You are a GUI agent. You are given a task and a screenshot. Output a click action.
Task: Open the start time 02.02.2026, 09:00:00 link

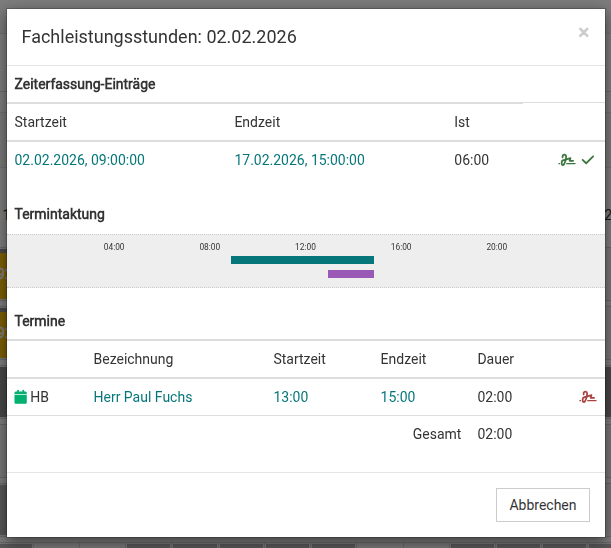click(80, 160)
